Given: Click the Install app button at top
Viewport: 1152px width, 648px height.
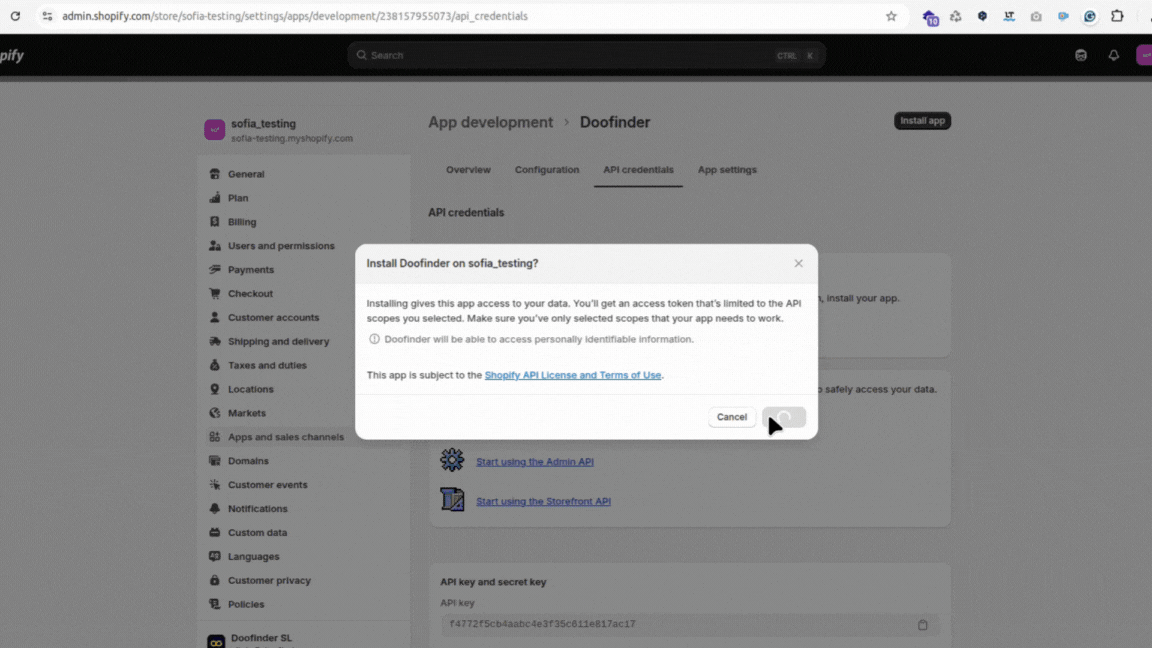Looking at the screenshot, I should point(922,120).
